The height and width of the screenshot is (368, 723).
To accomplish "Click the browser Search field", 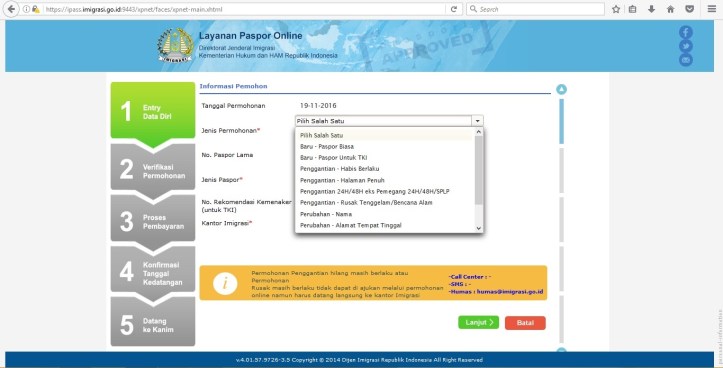I will (x=535, y=9).
